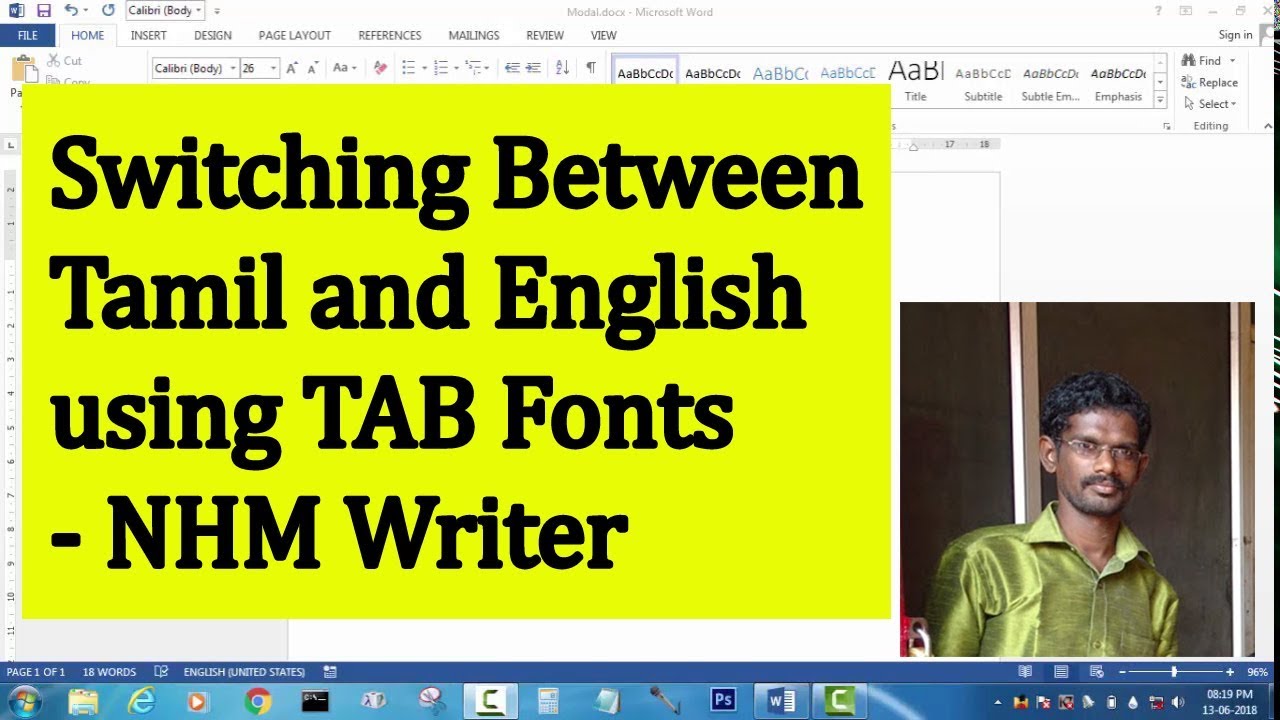Click the zoom in plus button
The height and width of the screenshot is (720, 1280).
1230,672
